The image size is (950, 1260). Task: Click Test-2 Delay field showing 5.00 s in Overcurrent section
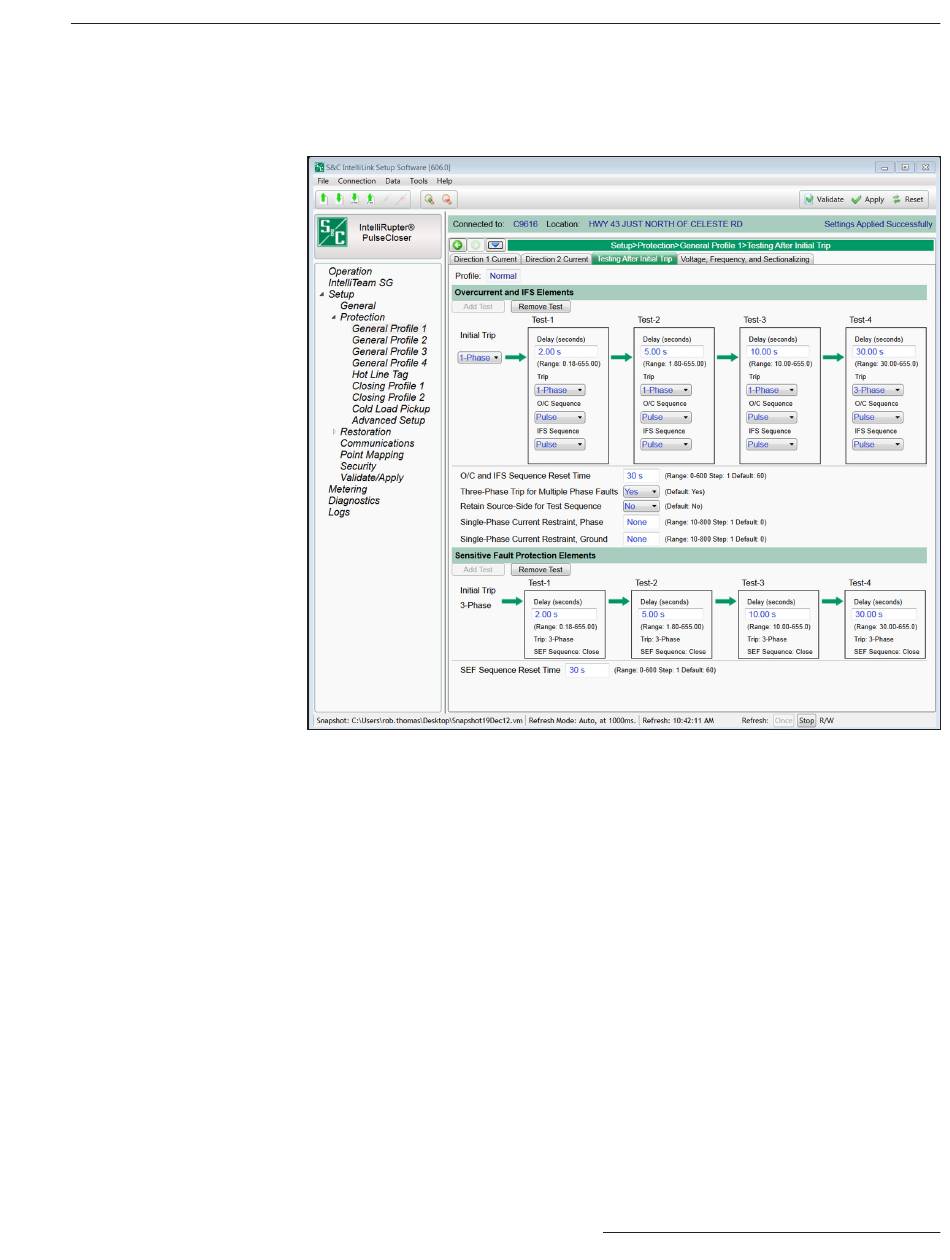[x=671, y=353]
